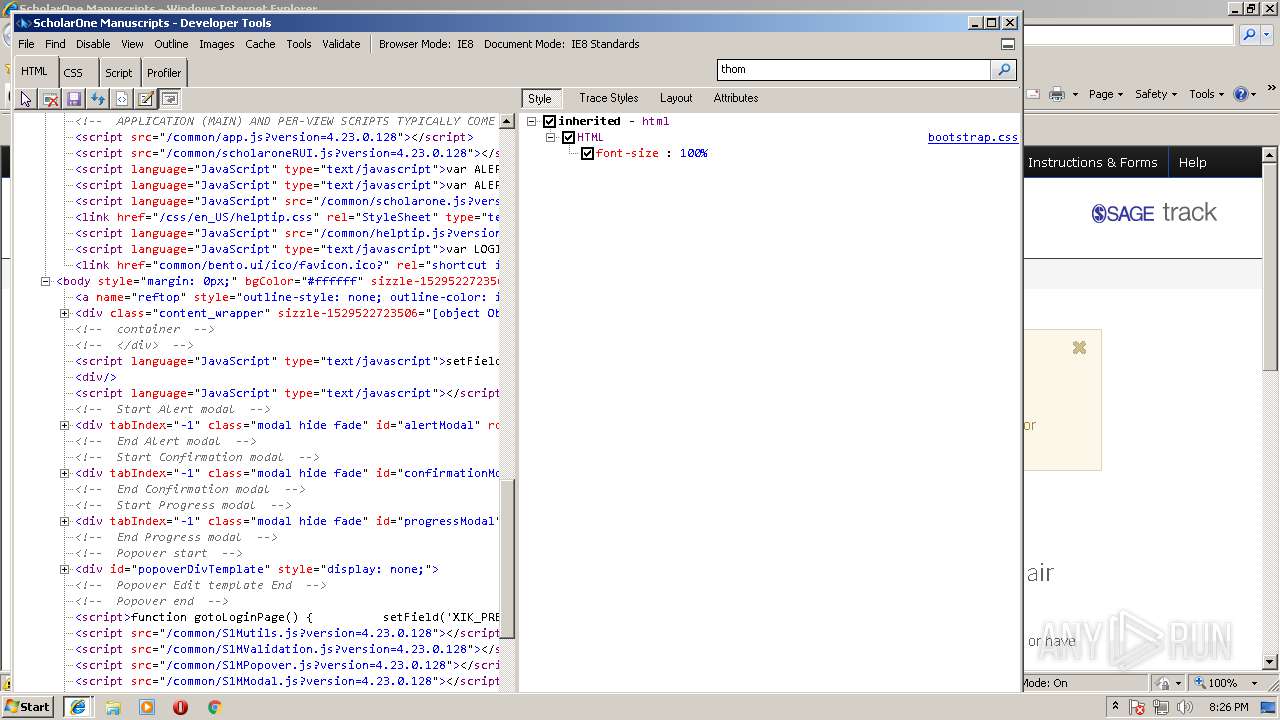Click Instructions & Forms on the web page
The height and width of the screenshot is (720, 1280).
coord(1092,163)
